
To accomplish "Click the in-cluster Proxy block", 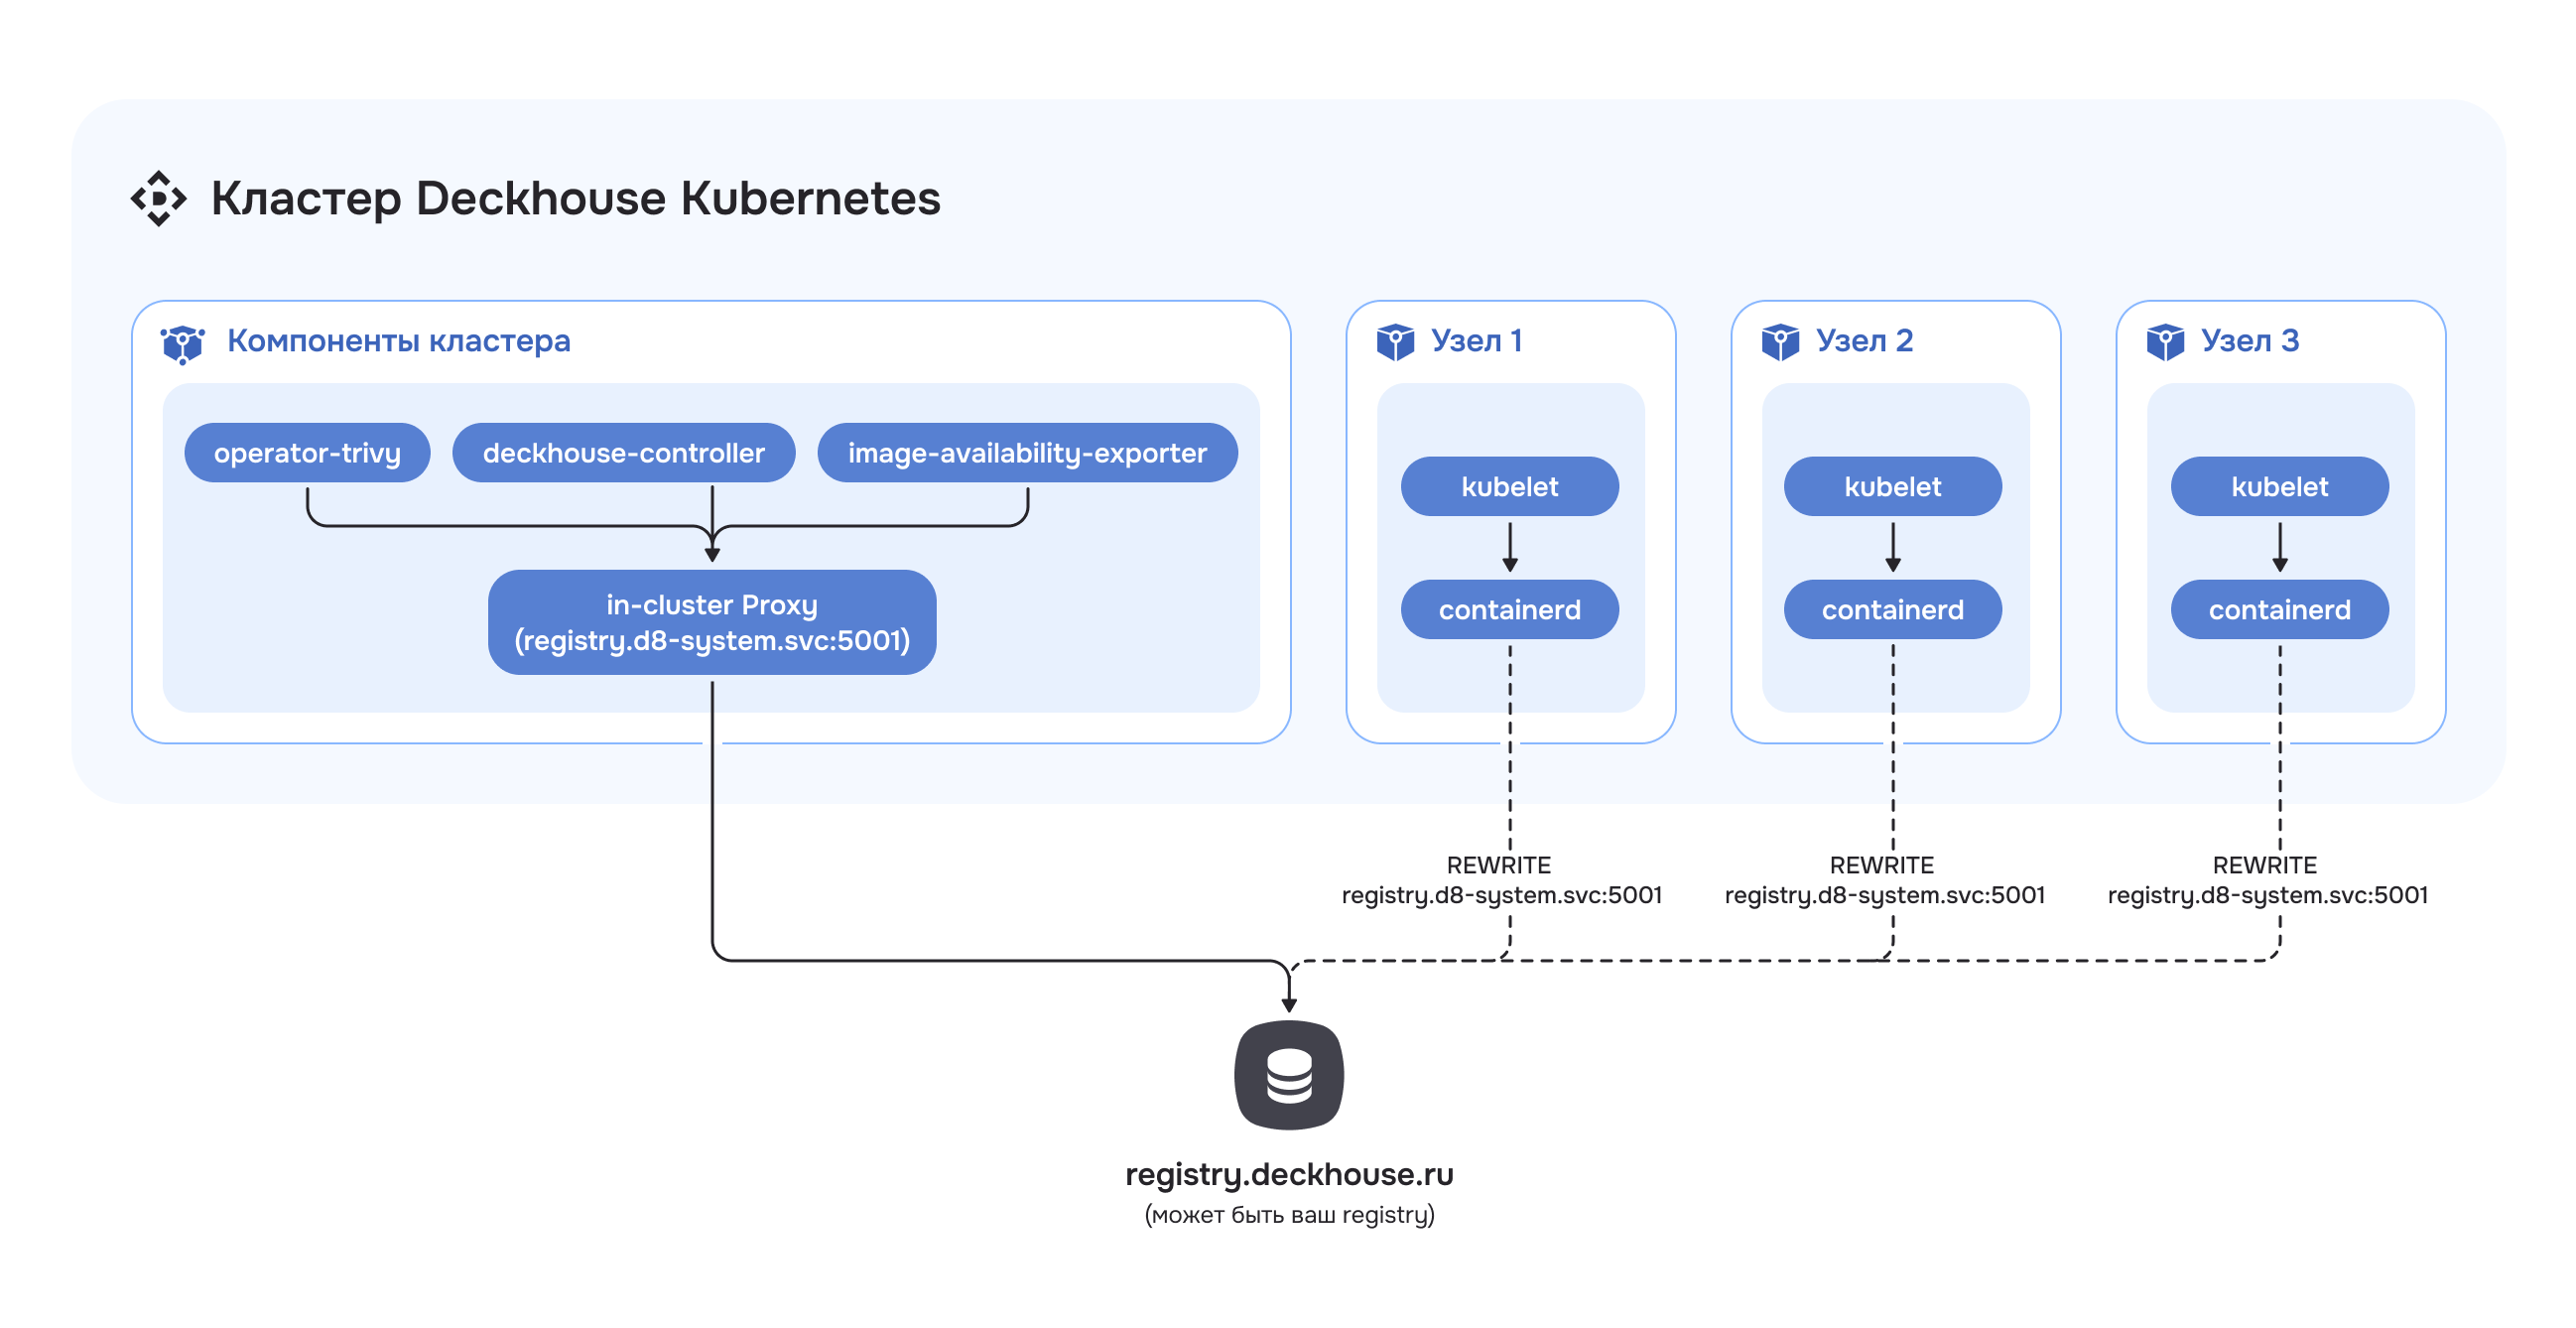I will [712, 622].
